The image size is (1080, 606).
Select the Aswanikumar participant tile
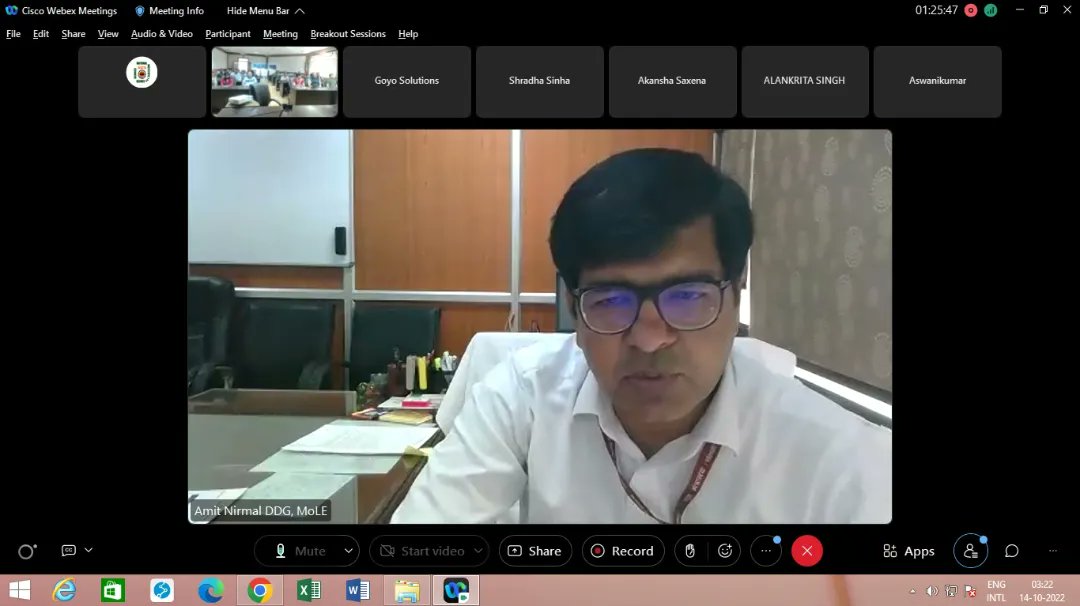[x=937, y=81]
